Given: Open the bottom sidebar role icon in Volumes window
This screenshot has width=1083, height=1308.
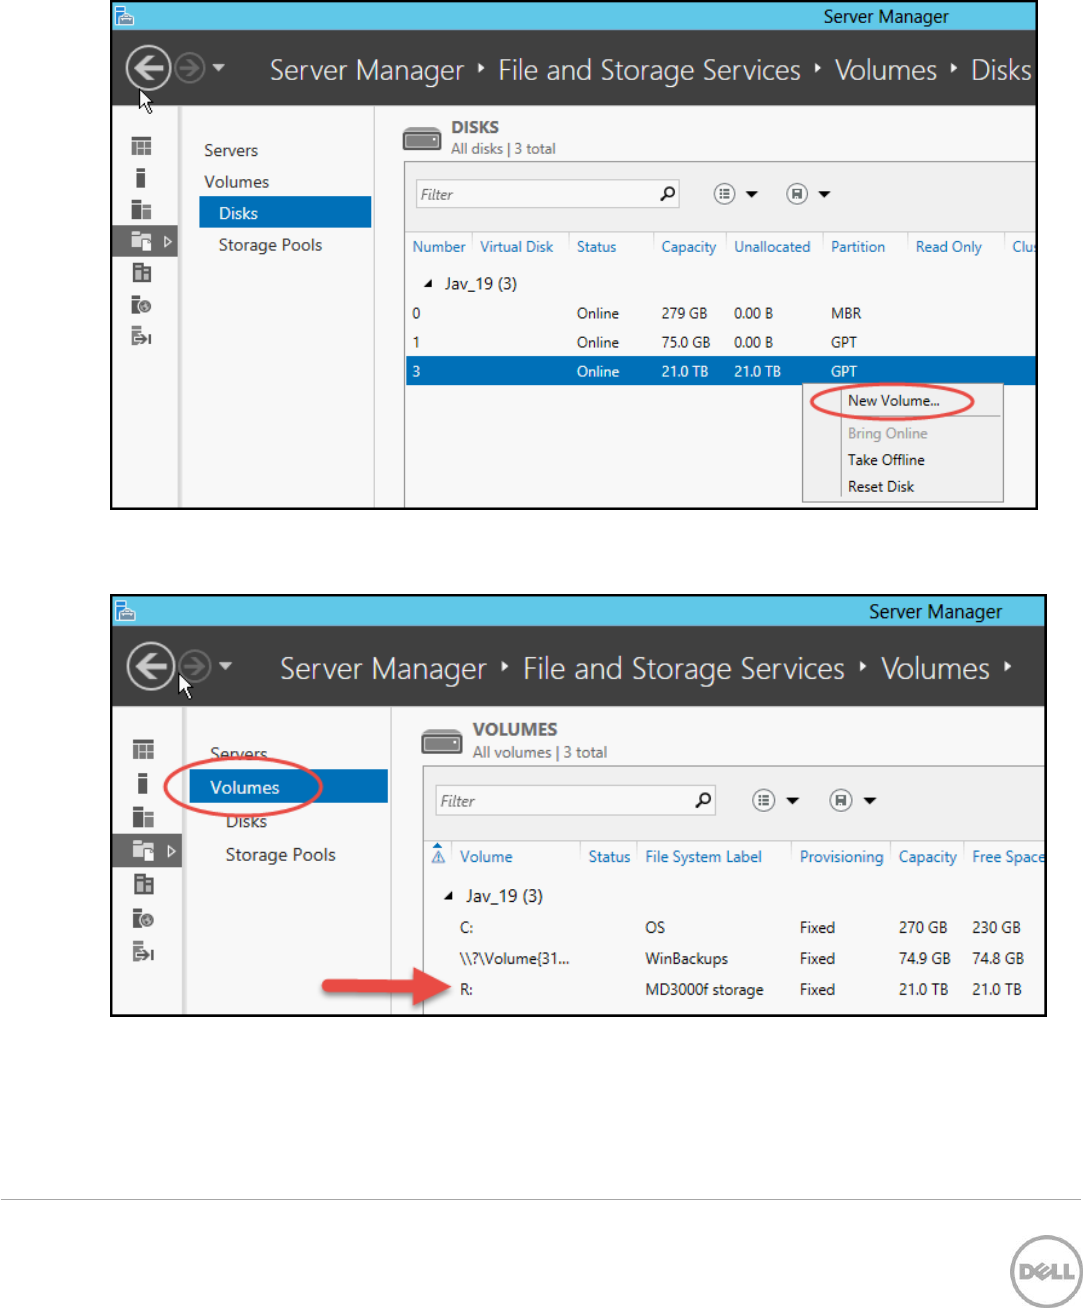Looking at the screenshot, I should point(144,952).
